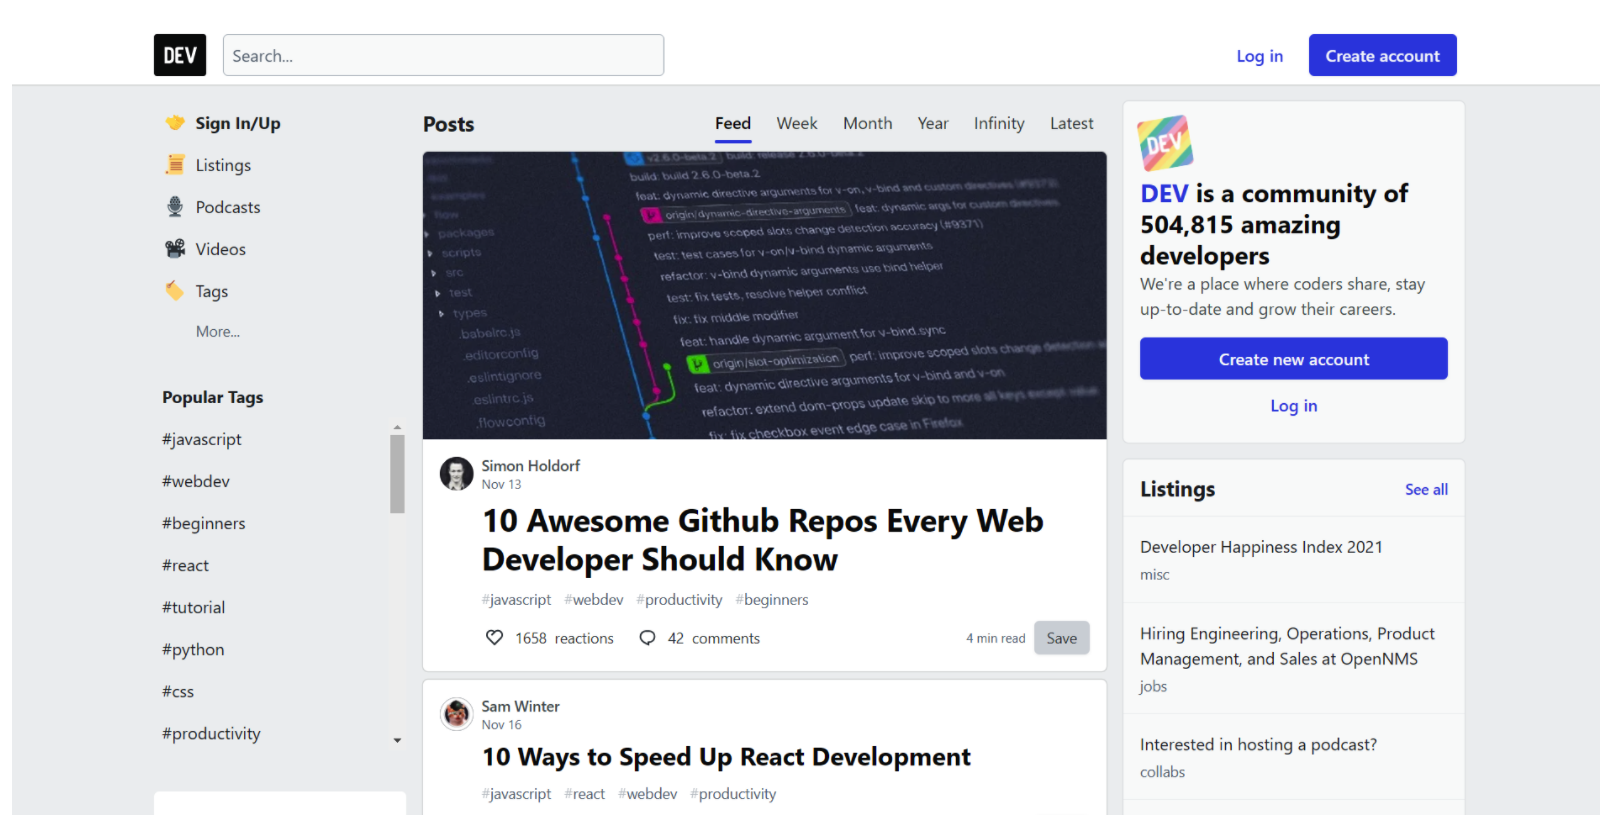Click the Podcasts microphone icon

[x=175, y=207]
